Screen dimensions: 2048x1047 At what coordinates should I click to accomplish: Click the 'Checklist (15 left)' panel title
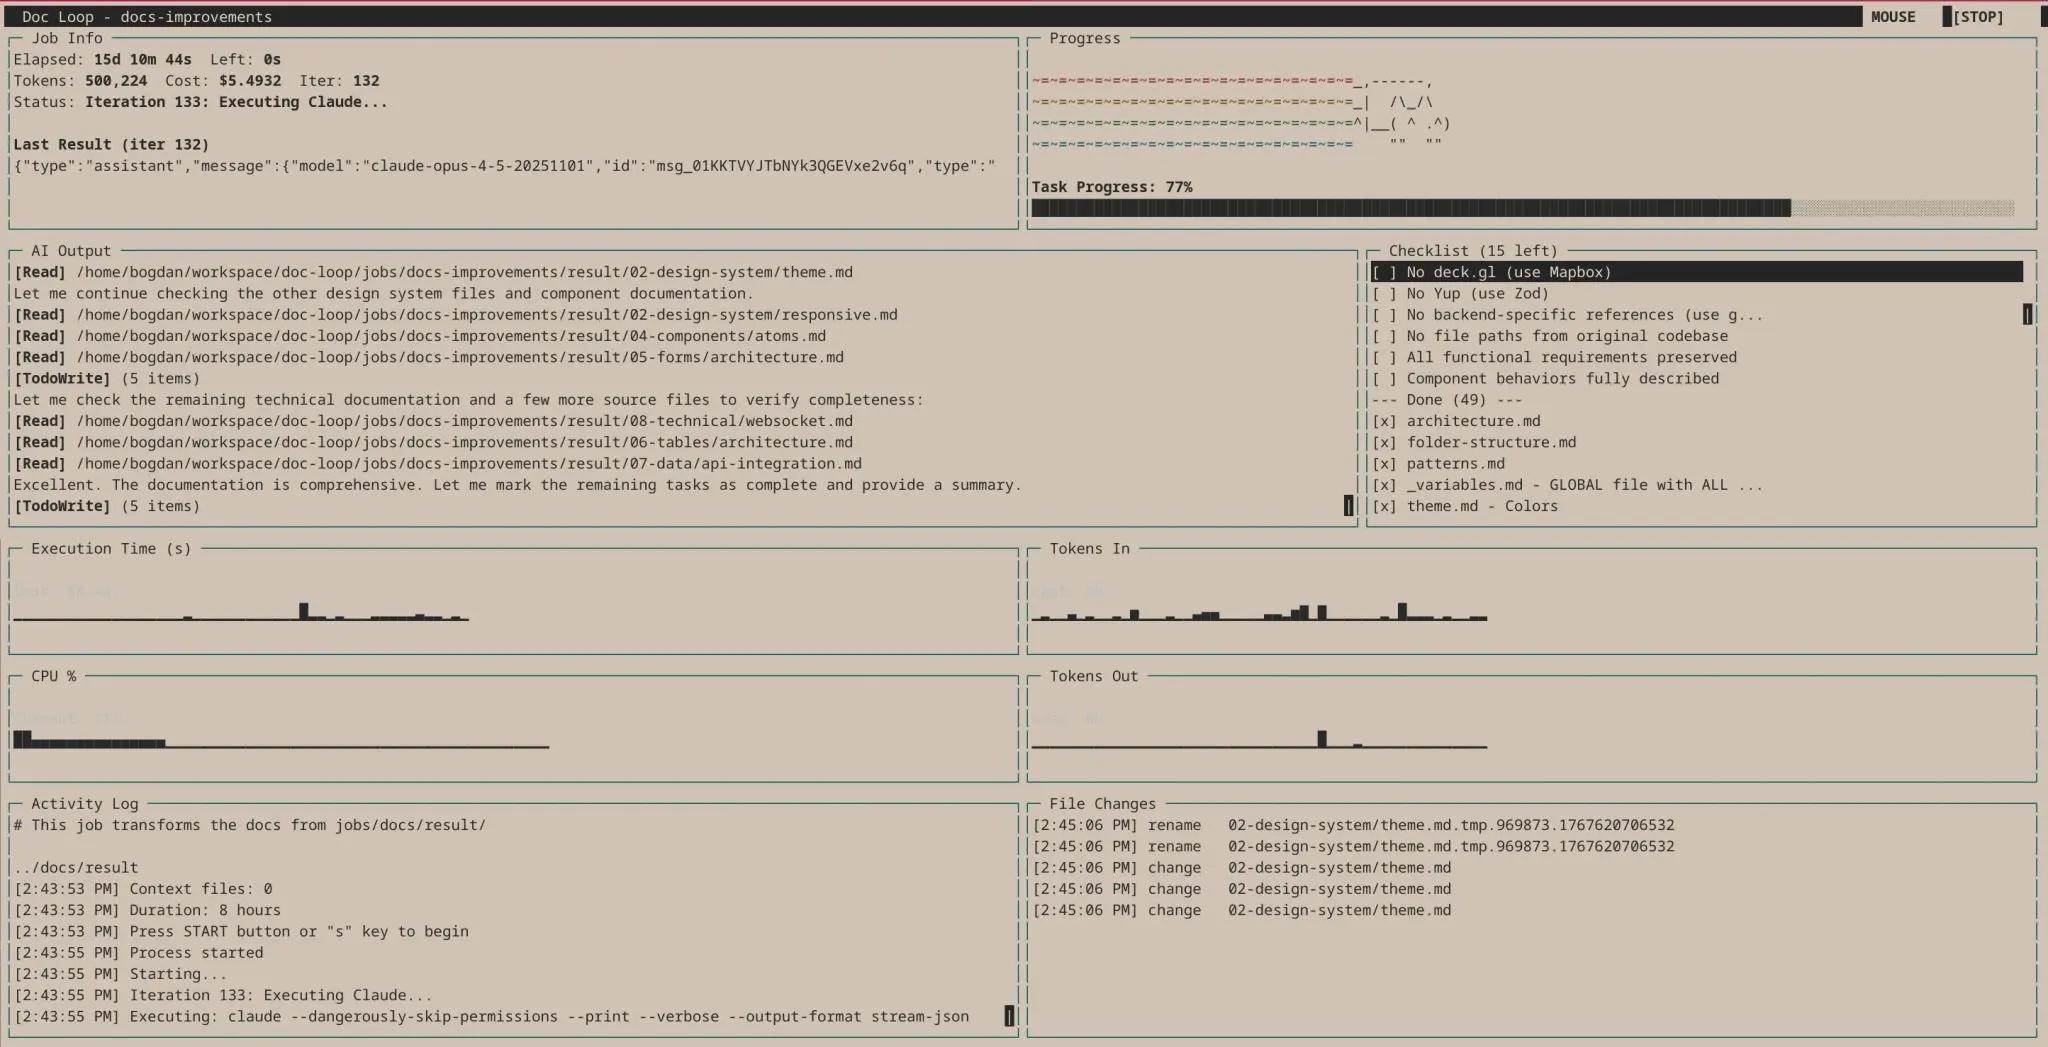click(1472, 251)
